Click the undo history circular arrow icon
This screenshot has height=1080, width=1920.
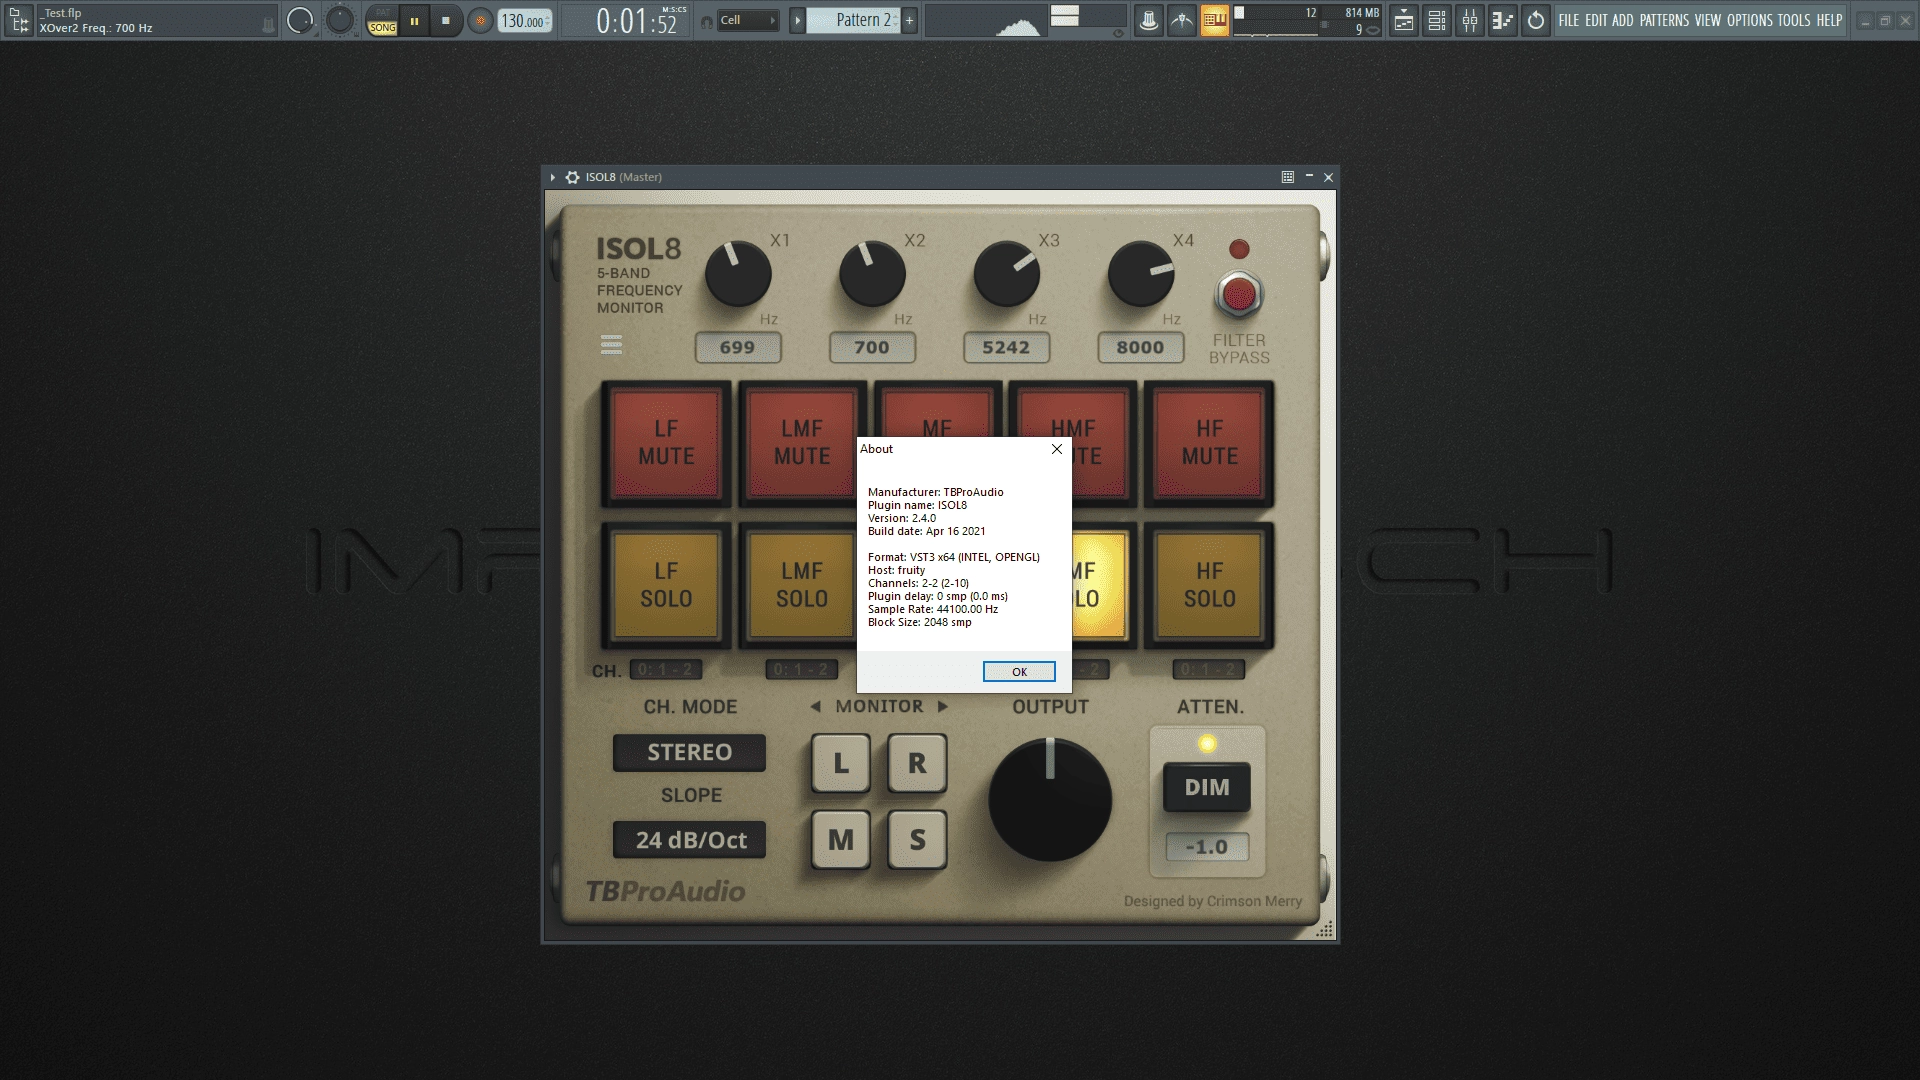(x=1536, y=20)
